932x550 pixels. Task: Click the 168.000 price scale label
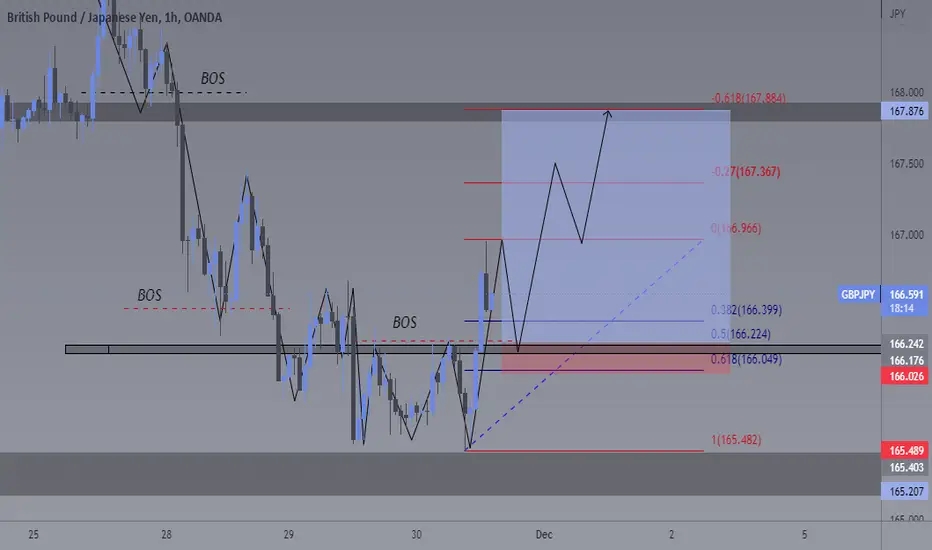coord(906,92)
